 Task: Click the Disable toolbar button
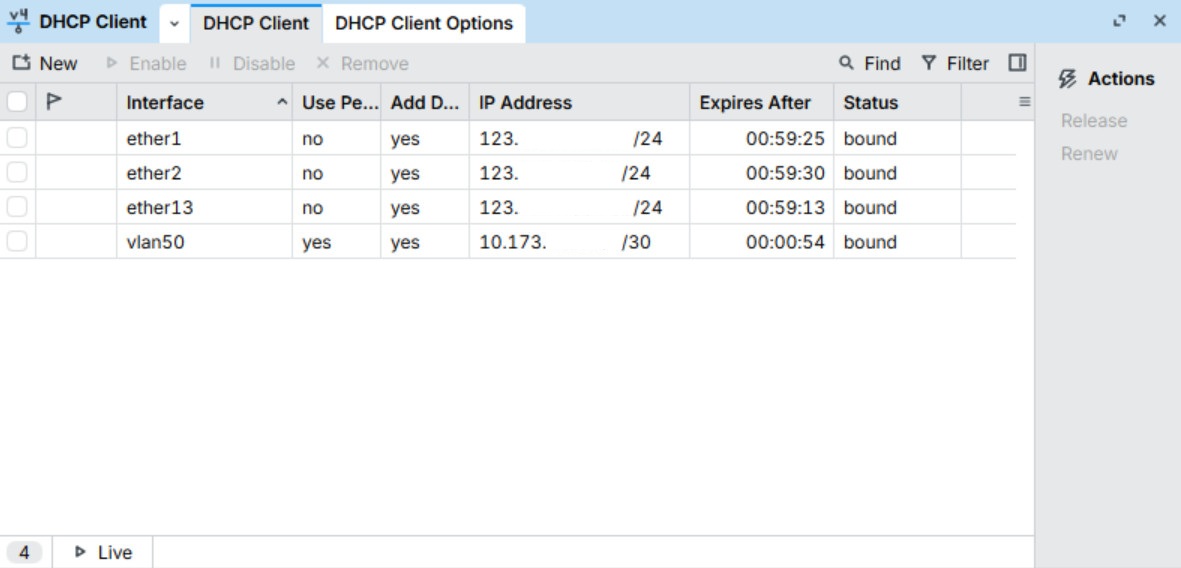click(x=252, y=64)
